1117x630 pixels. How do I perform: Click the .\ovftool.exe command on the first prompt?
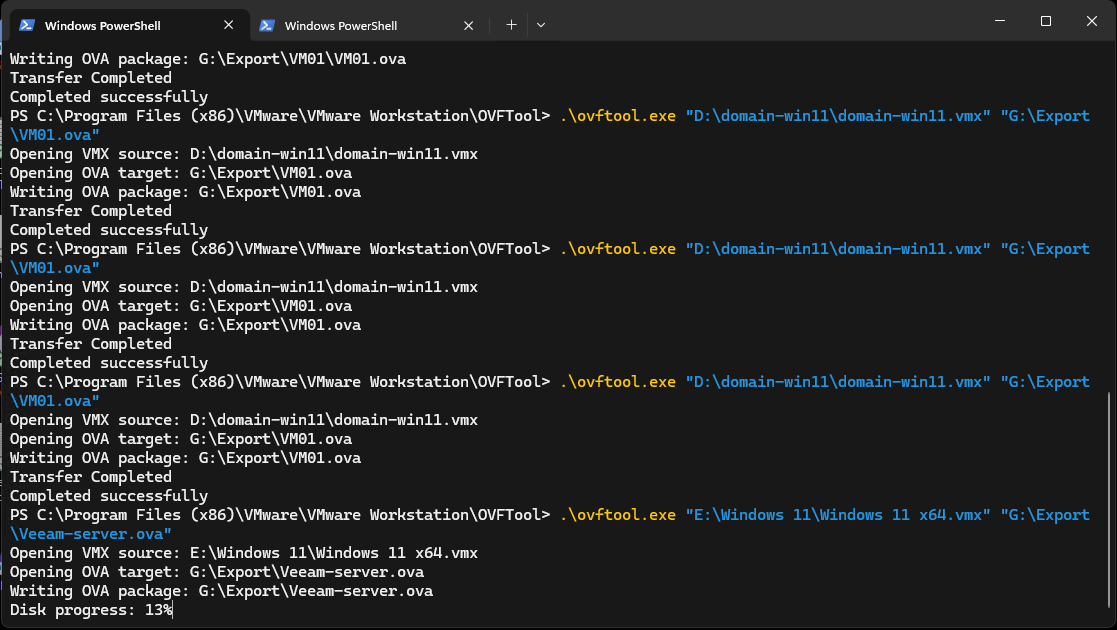[618, 115]
